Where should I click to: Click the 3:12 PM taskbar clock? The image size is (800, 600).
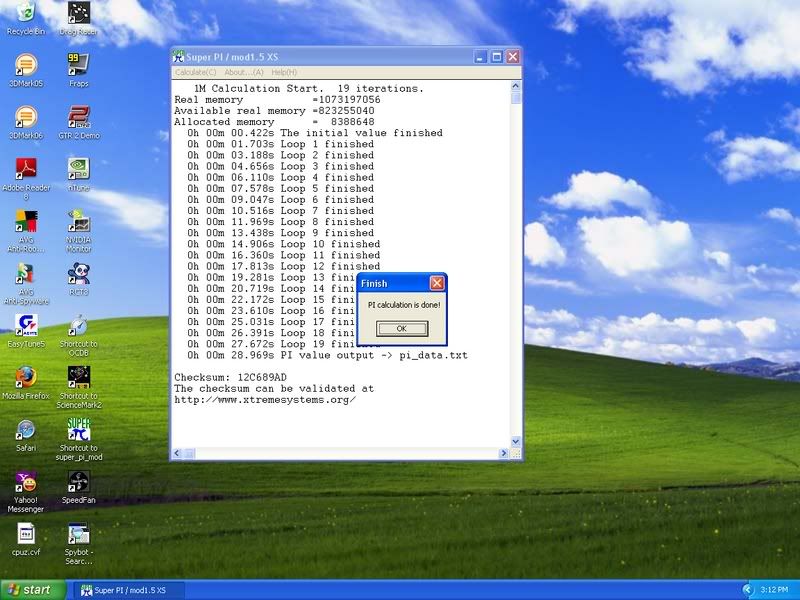[x=773, y=590]
